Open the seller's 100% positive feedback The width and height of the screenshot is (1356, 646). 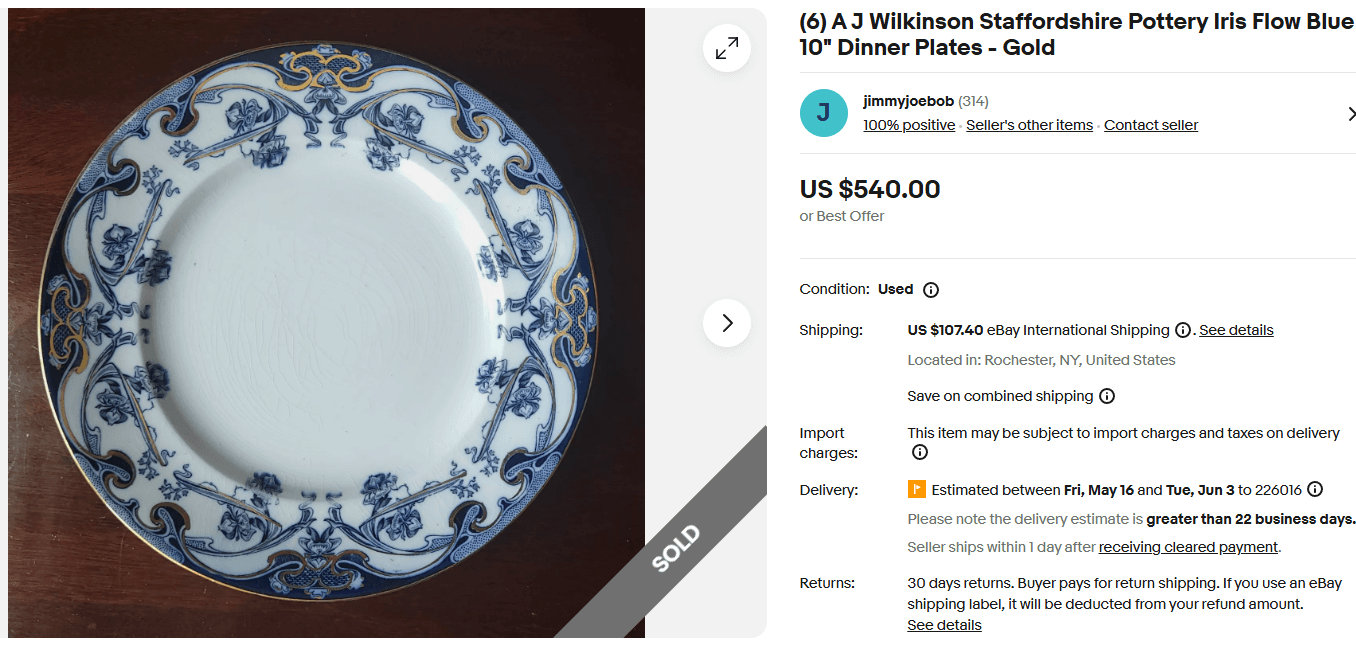click(x=908, y=124)
